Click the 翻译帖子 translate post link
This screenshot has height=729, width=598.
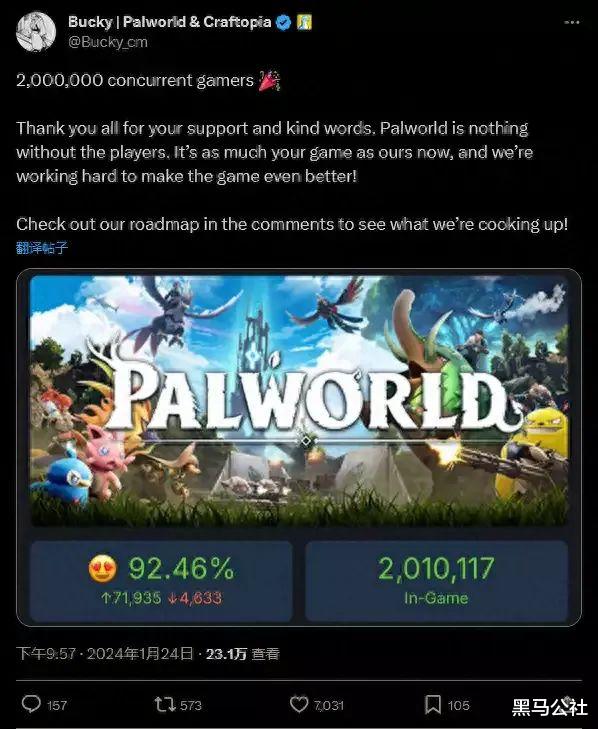pyautogui.click(x=42, y=247)
